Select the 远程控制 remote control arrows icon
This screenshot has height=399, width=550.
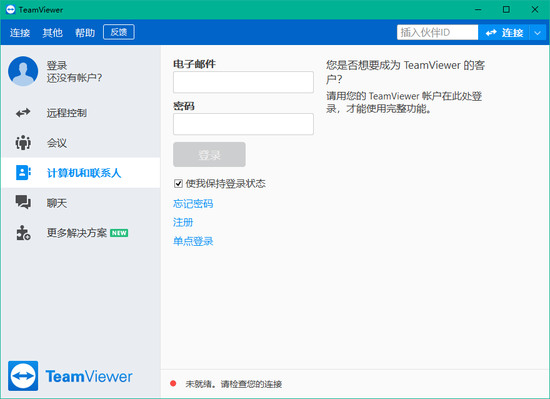[23, 113]
